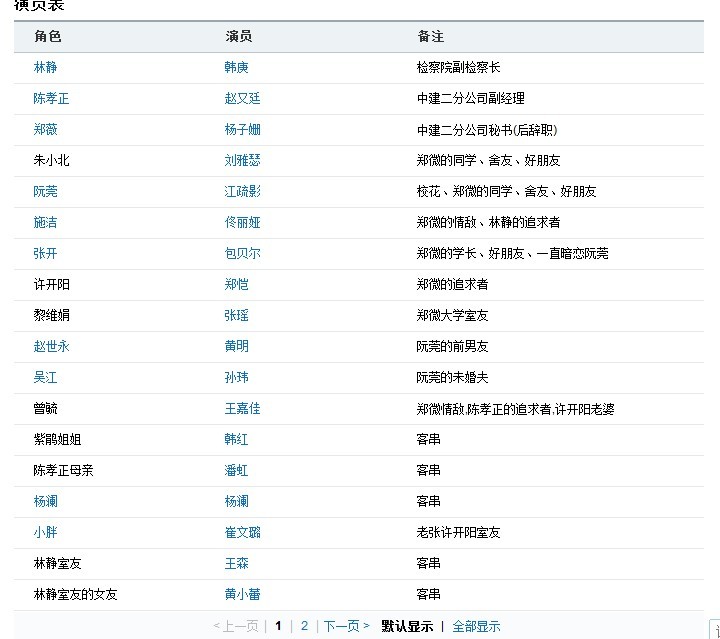Open actor 江疏影 link
This screenshot has width=720, height=639.
242,191
